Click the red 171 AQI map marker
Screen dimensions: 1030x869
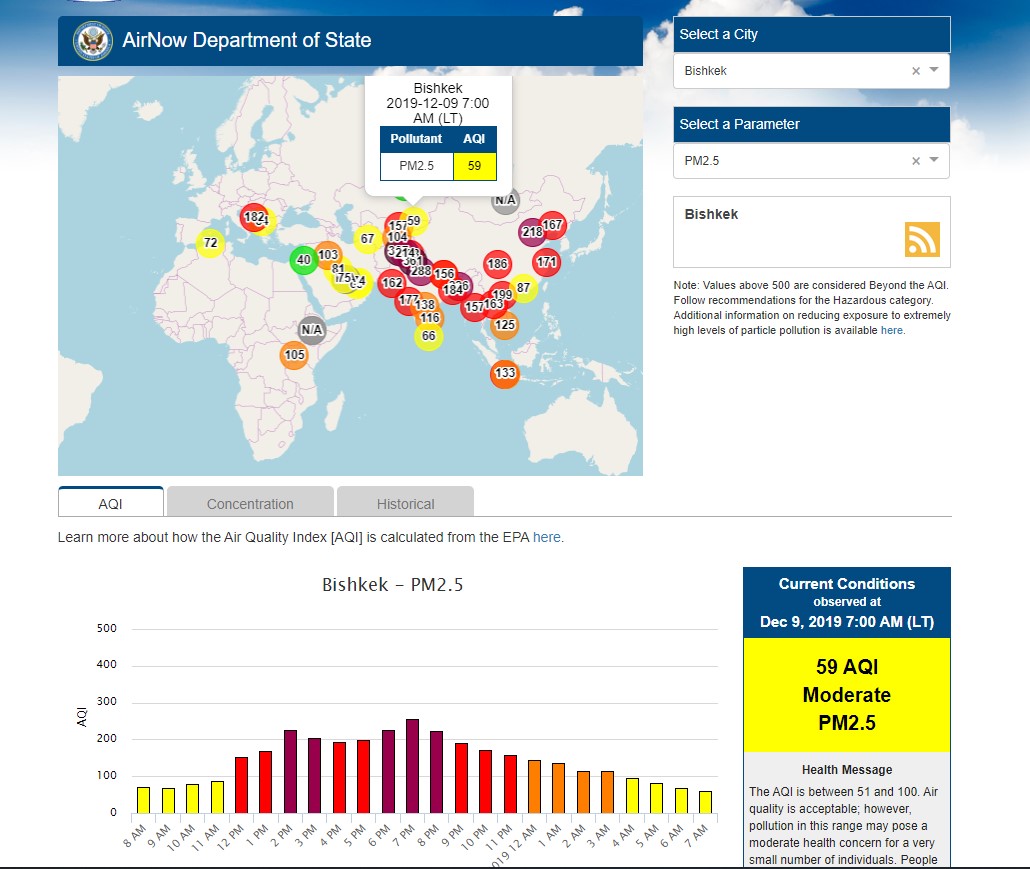[x=546, y=263]
